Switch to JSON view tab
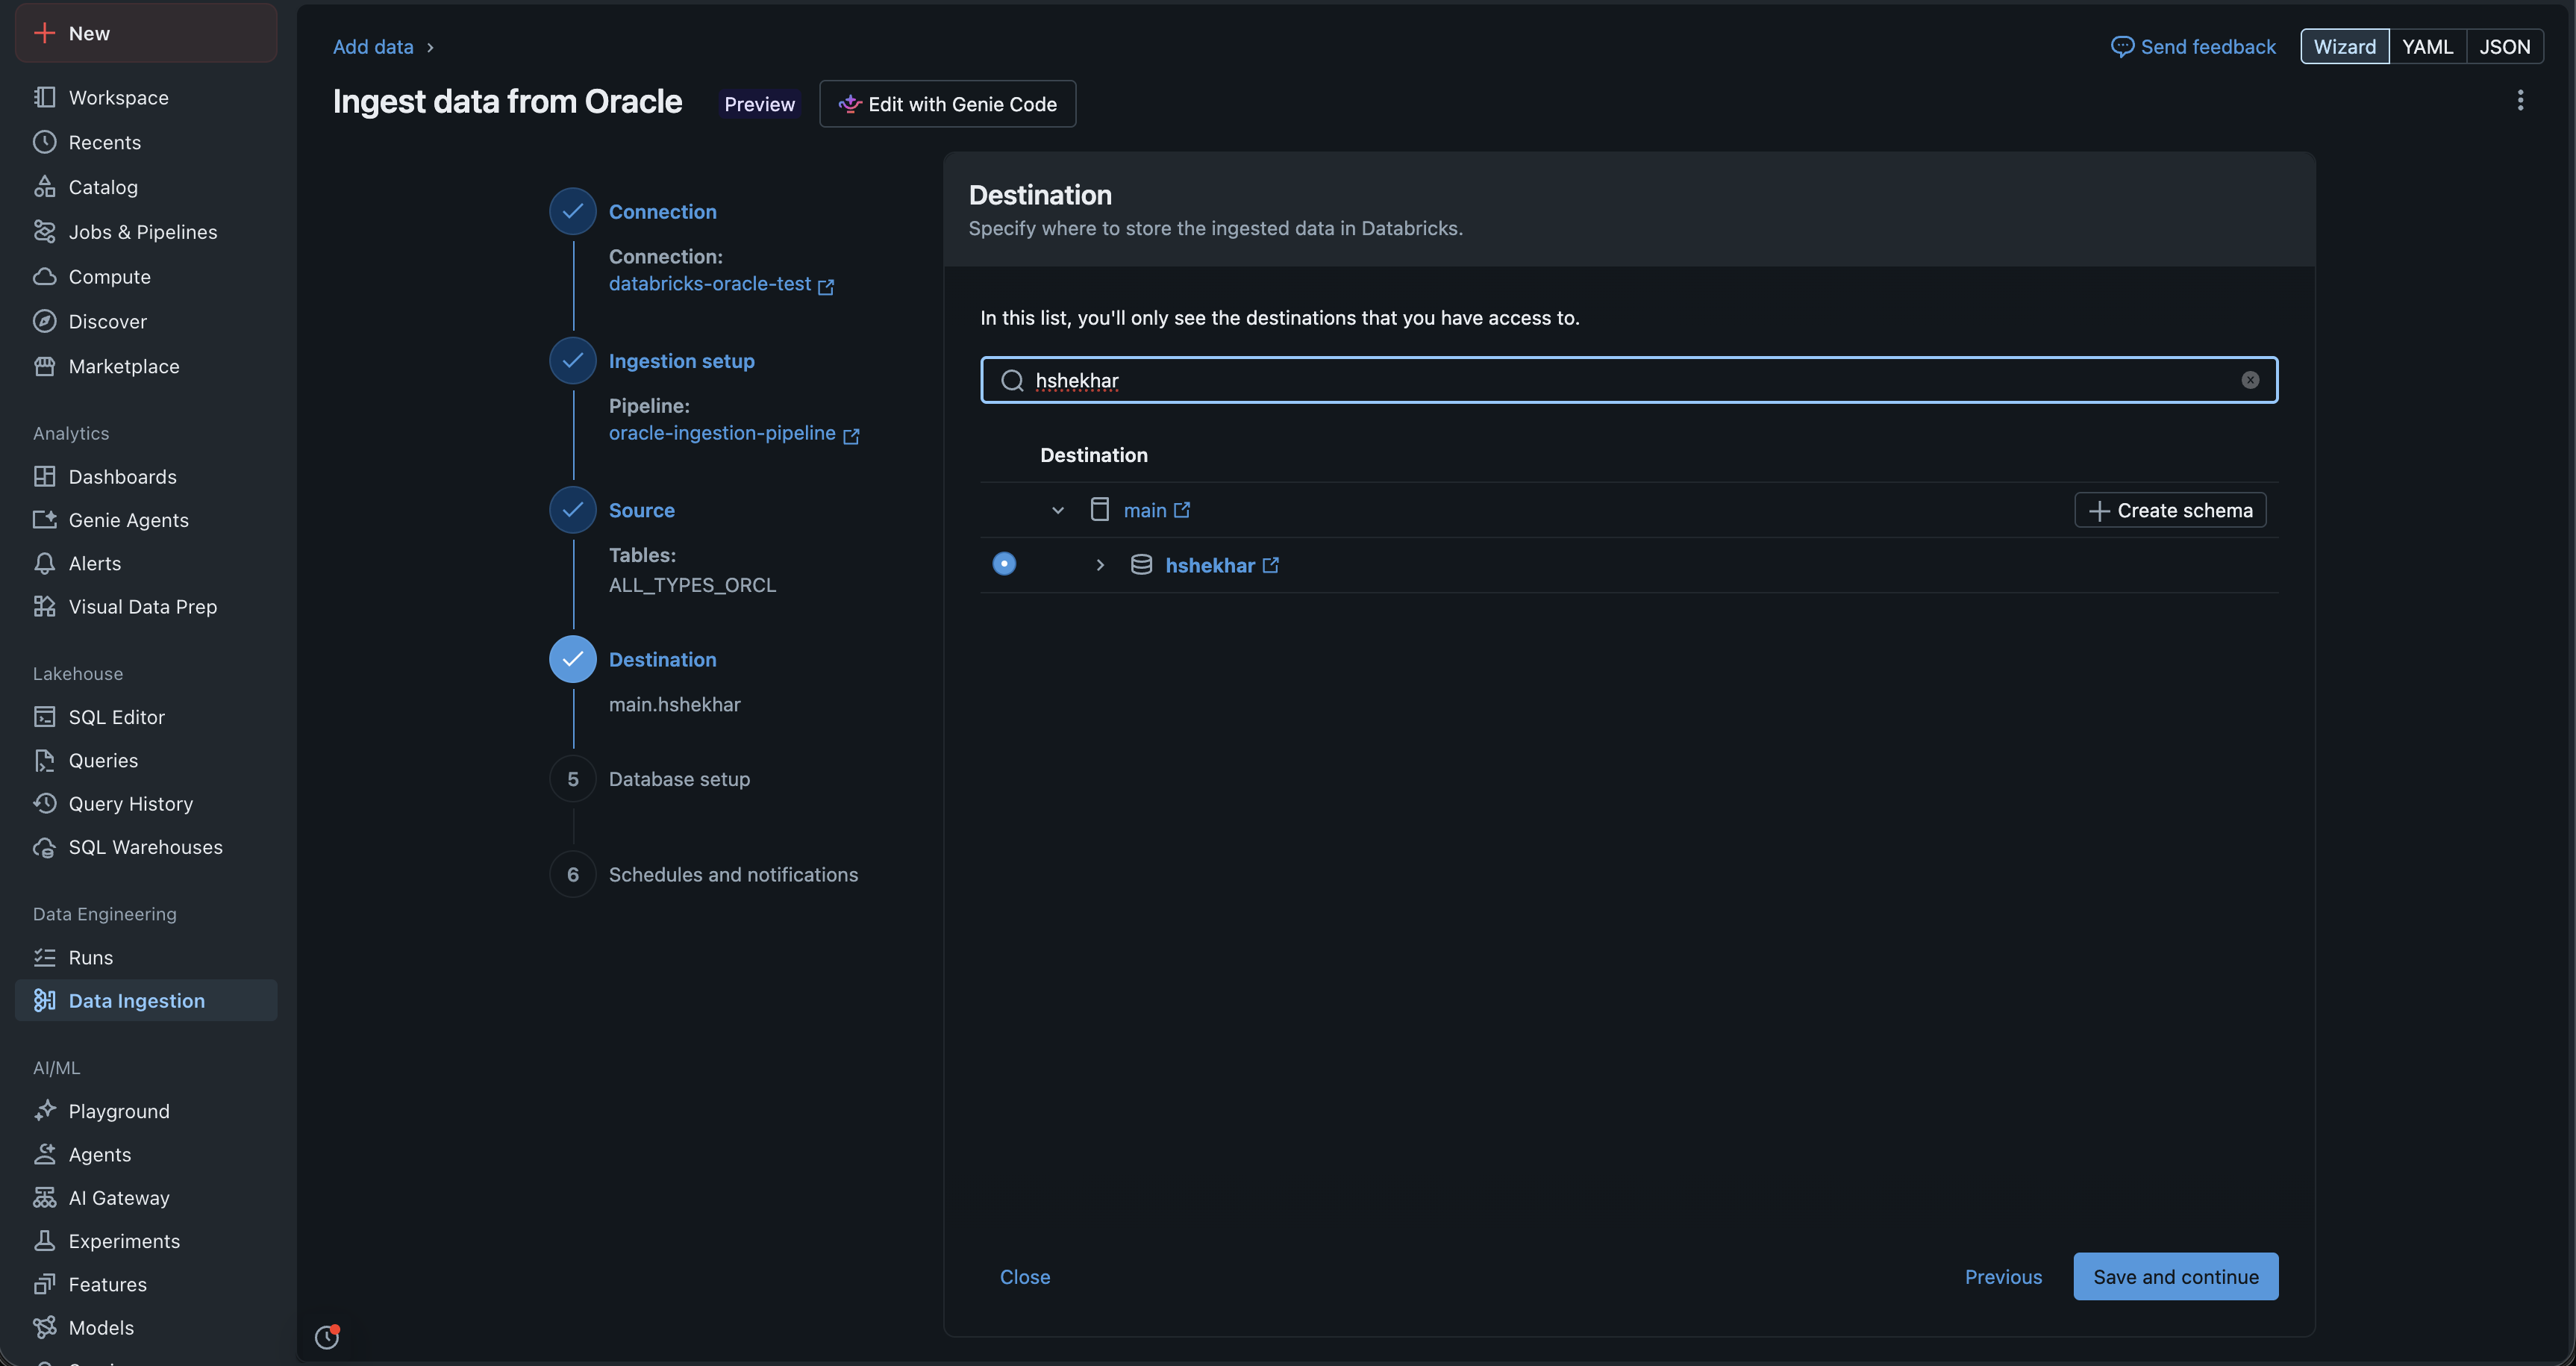This screenshot has width=2576, height=1366. (x=2504, y=47)
